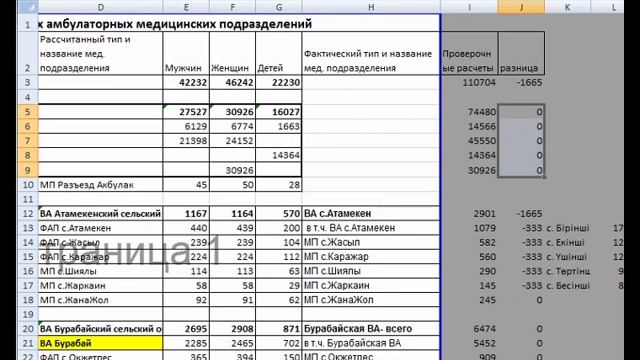Click cell 'в т.ч. ВА с.Атамекен'
640x360 pixels.
click(371, 228)
